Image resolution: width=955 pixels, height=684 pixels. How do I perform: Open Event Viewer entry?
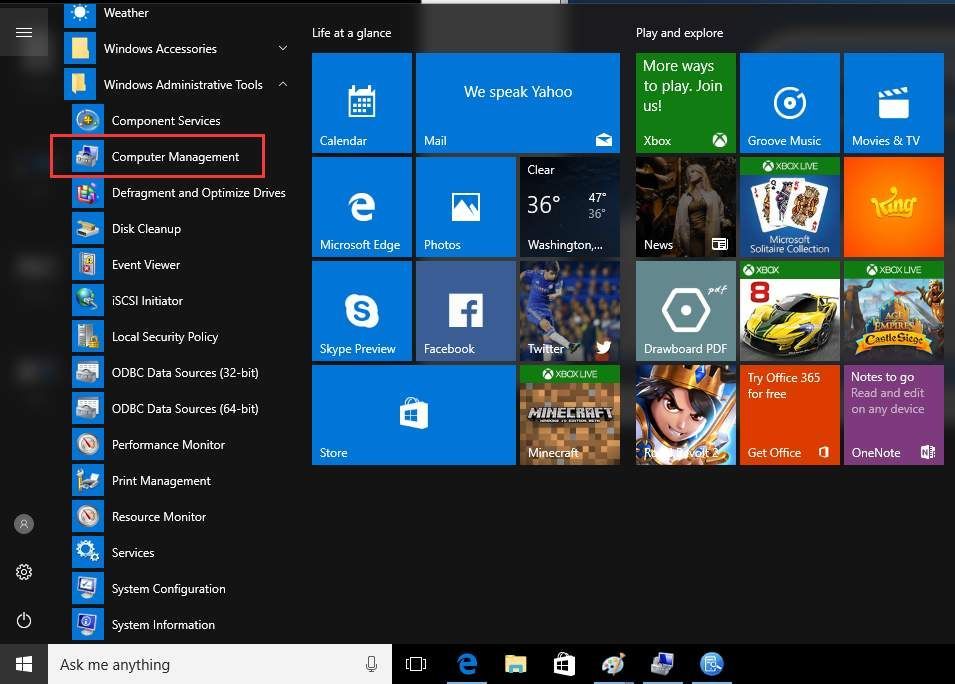(x=146, y=265)
